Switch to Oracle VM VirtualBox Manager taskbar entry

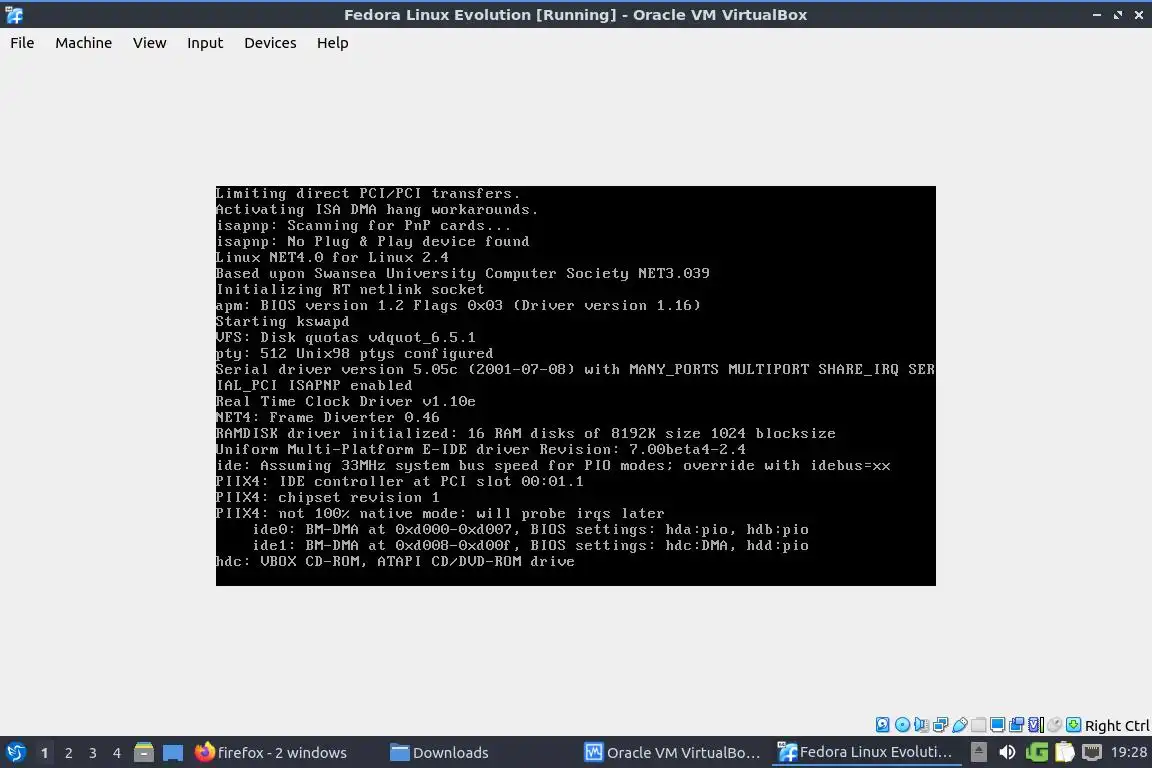(672, 753)
